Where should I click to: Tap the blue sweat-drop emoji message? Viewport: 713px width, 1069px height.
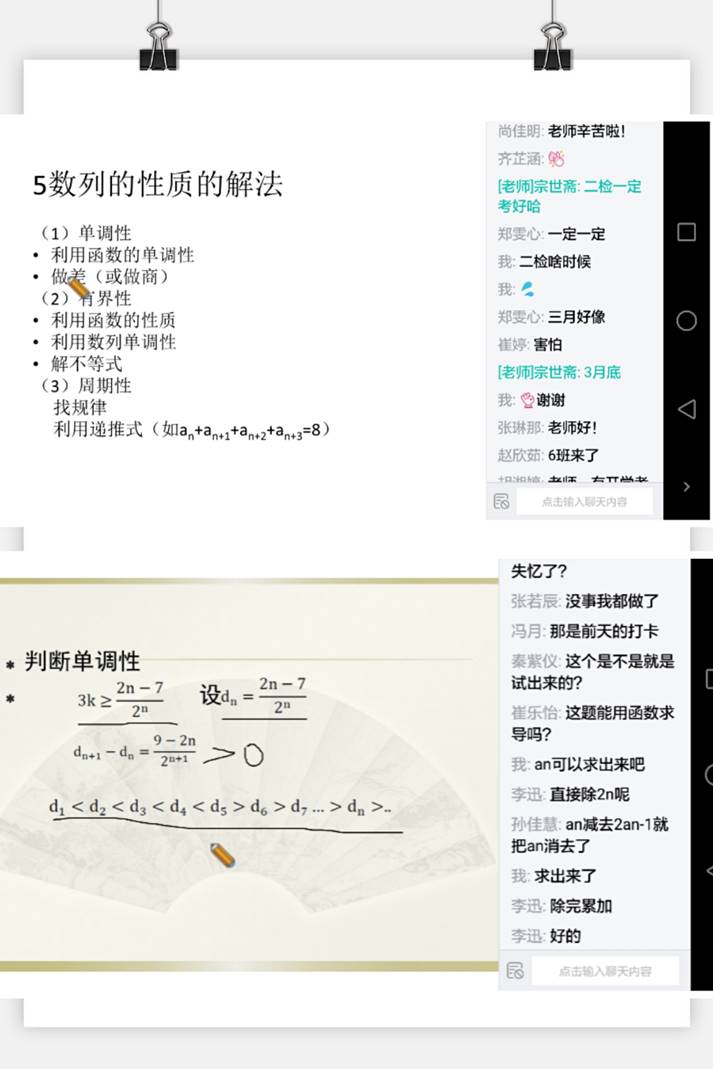click(x=528, y=289)
